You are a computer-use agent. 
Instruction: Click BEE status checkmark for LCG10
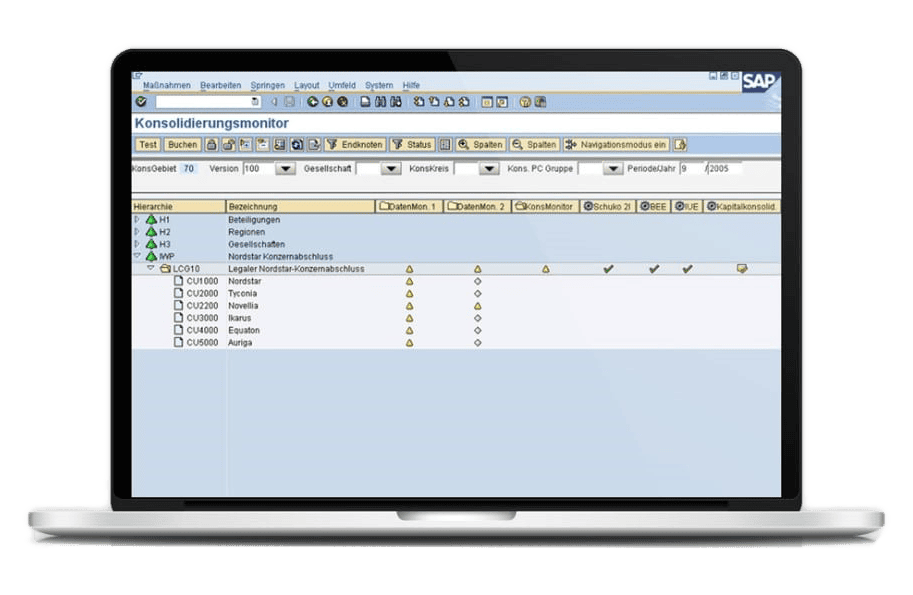pos(654,269)
